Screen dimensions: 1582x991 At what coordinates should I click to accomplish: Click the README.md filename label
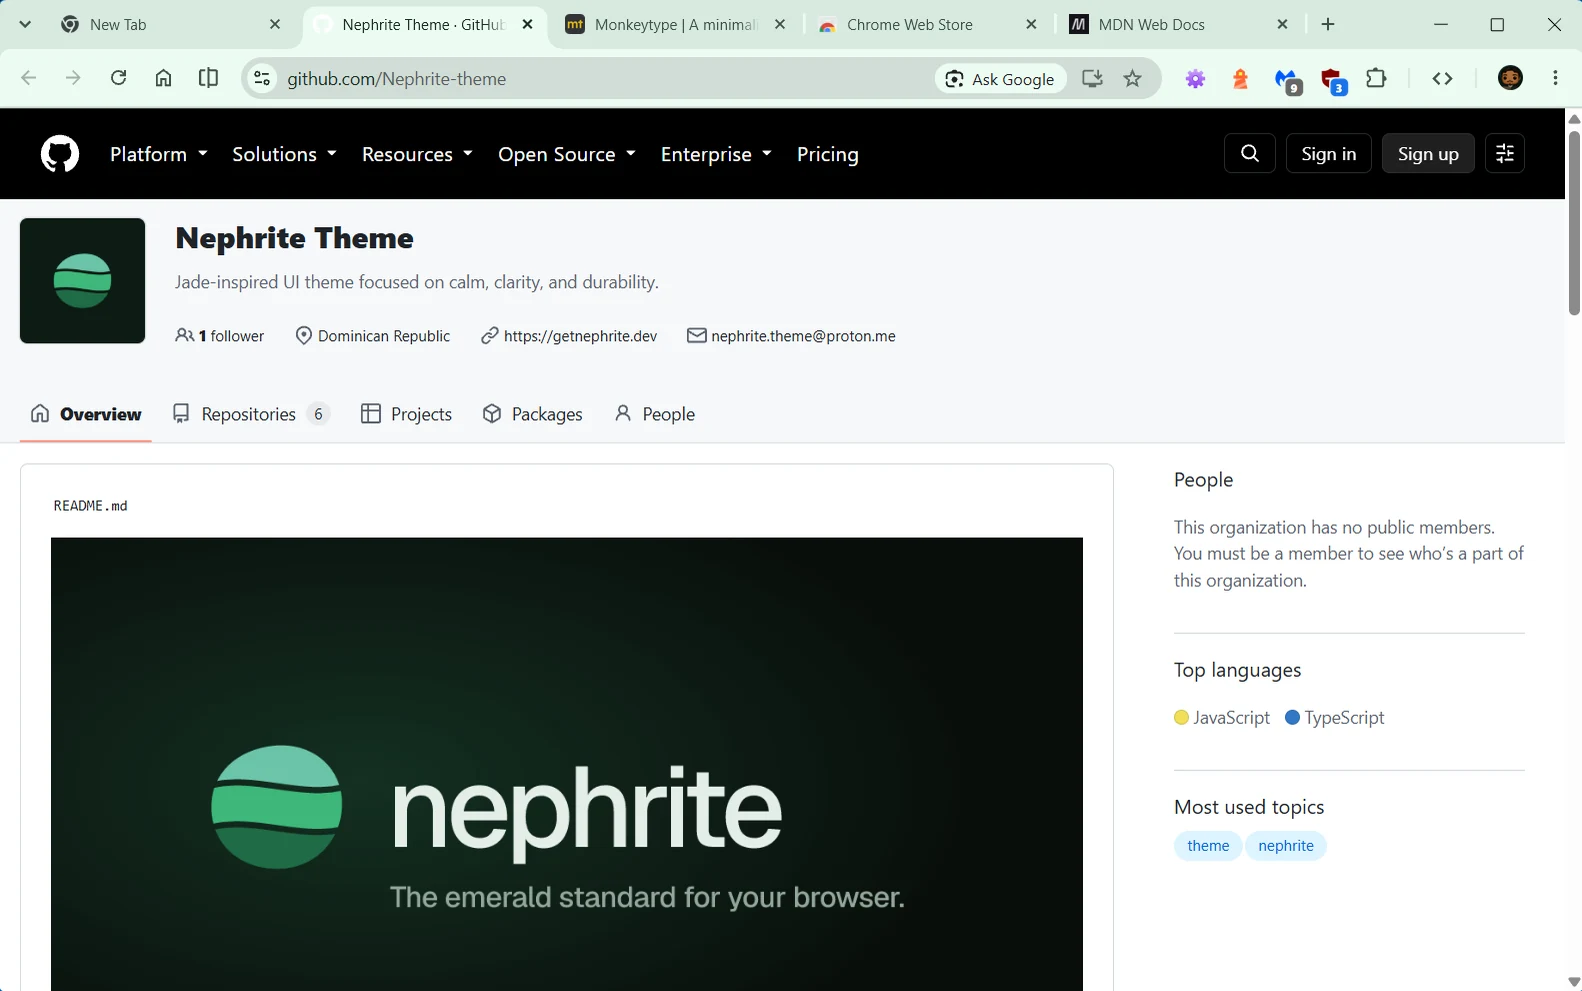click(91, 506)
